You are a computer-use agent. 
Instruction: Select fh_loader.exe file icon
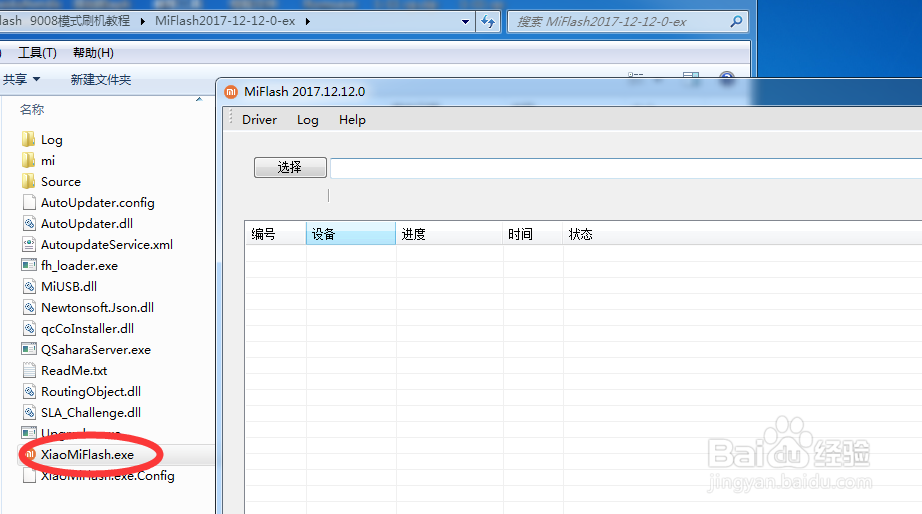coord(29,266)
